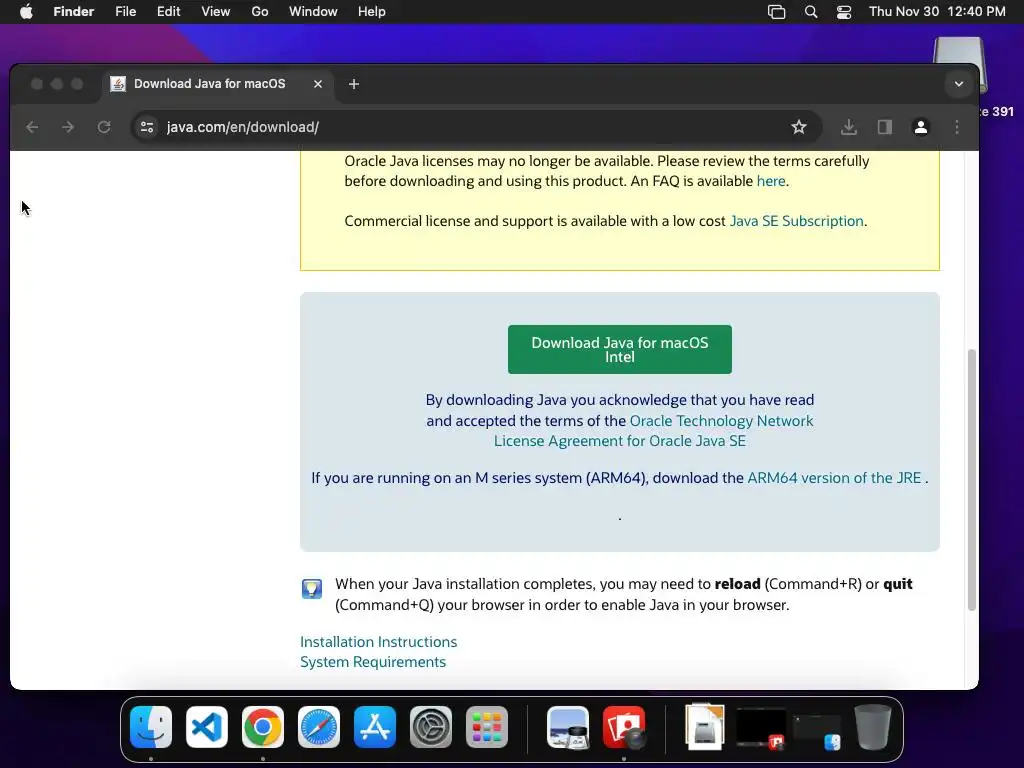Open Java SE Subscription link
Image resolution: width=1024 pixels, height=768 pixels.
pyautogui.click(x=796, y=221)
